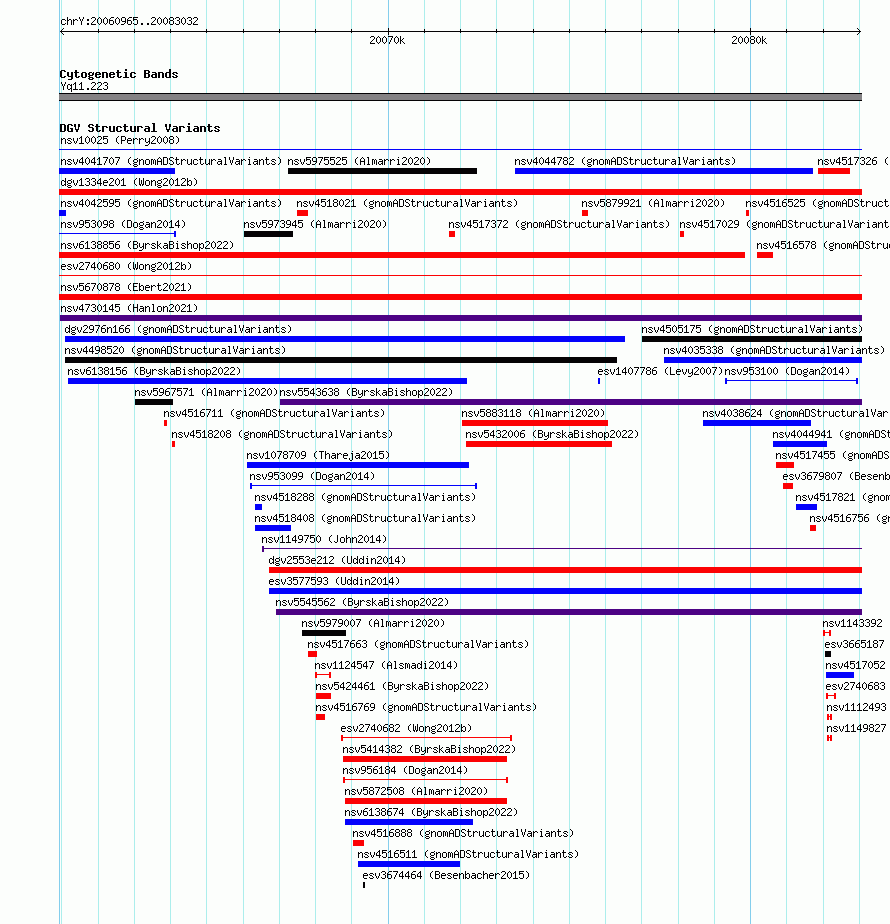Click the Cytogenetic Bands track title

click(118, 74)
